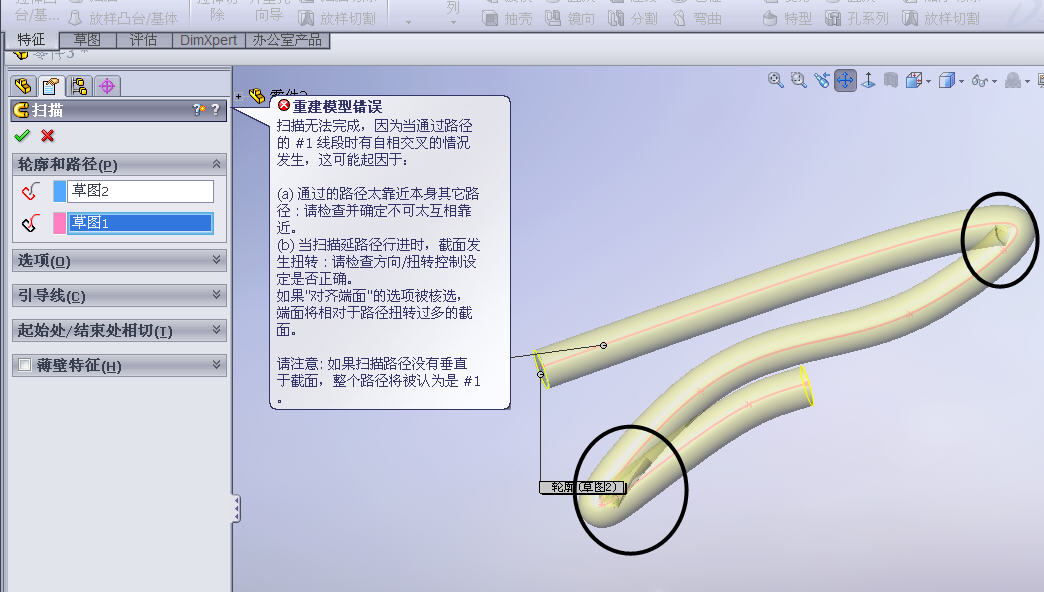This screenshot has width=1044, height=592.
Task: Click the 特型 freeform tool icon
Action: click(x=770, y=19)
